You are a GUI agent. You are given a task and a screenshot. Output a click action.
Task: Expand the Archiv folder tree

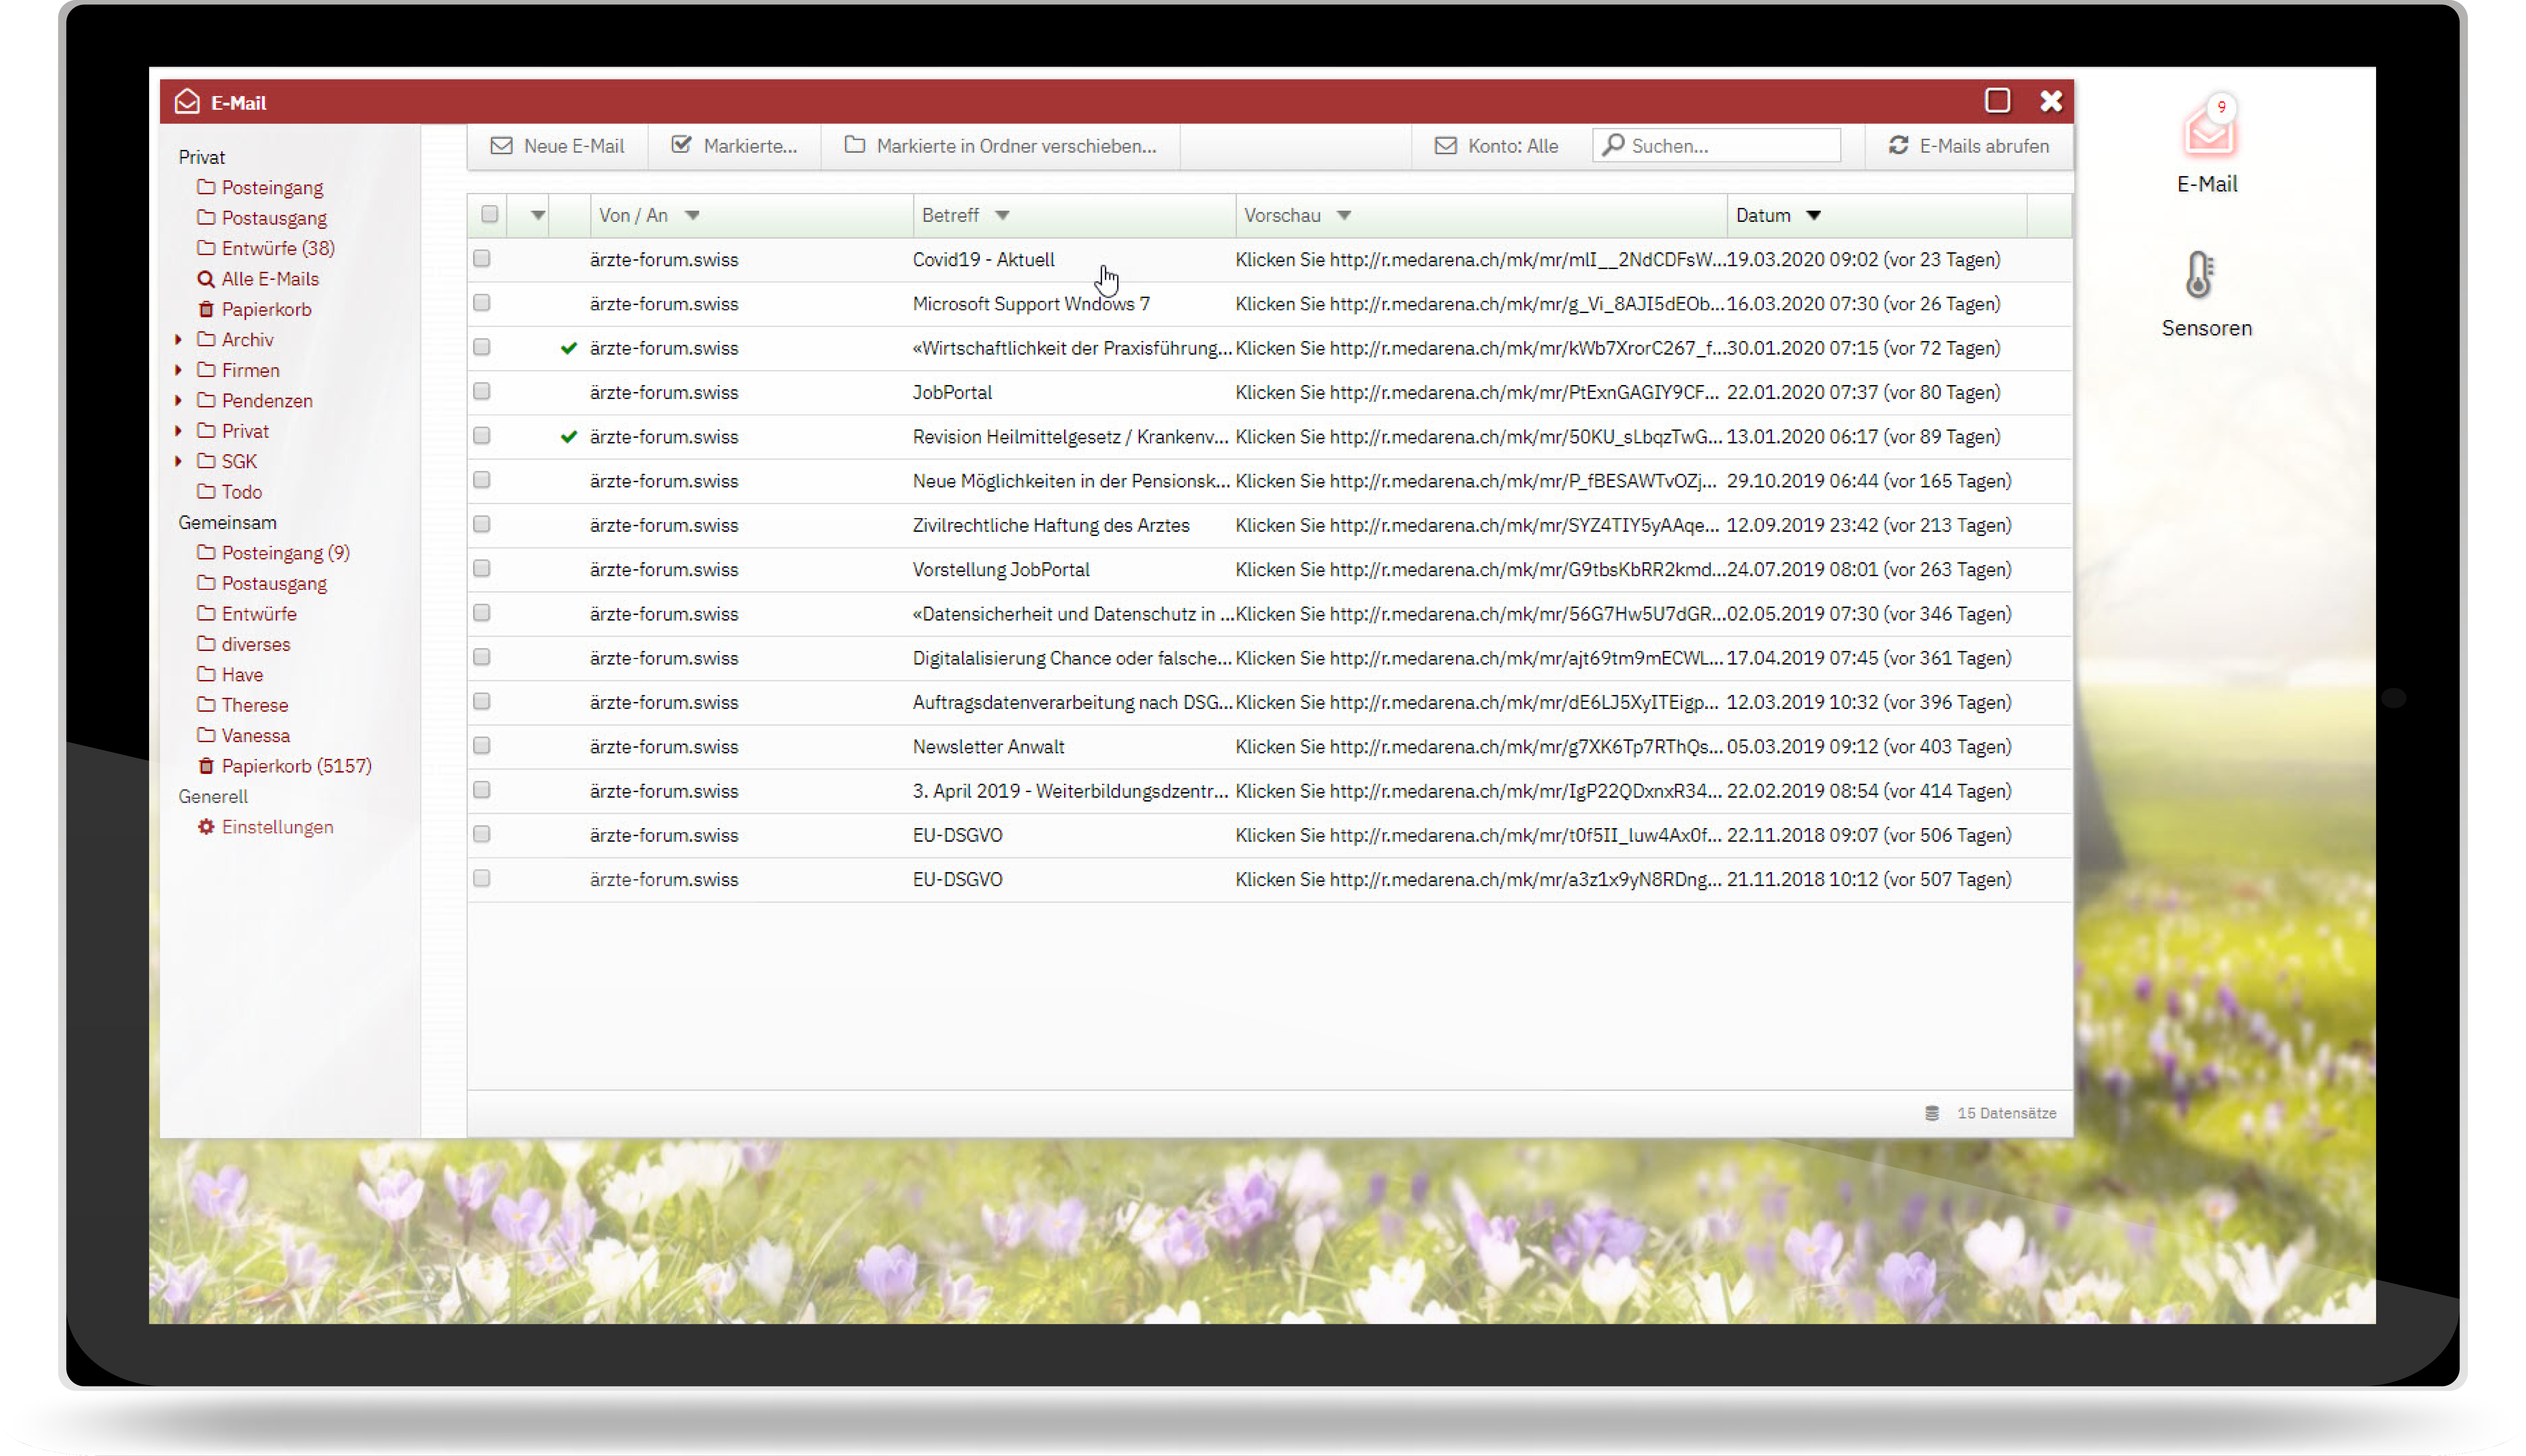[178, 340]
